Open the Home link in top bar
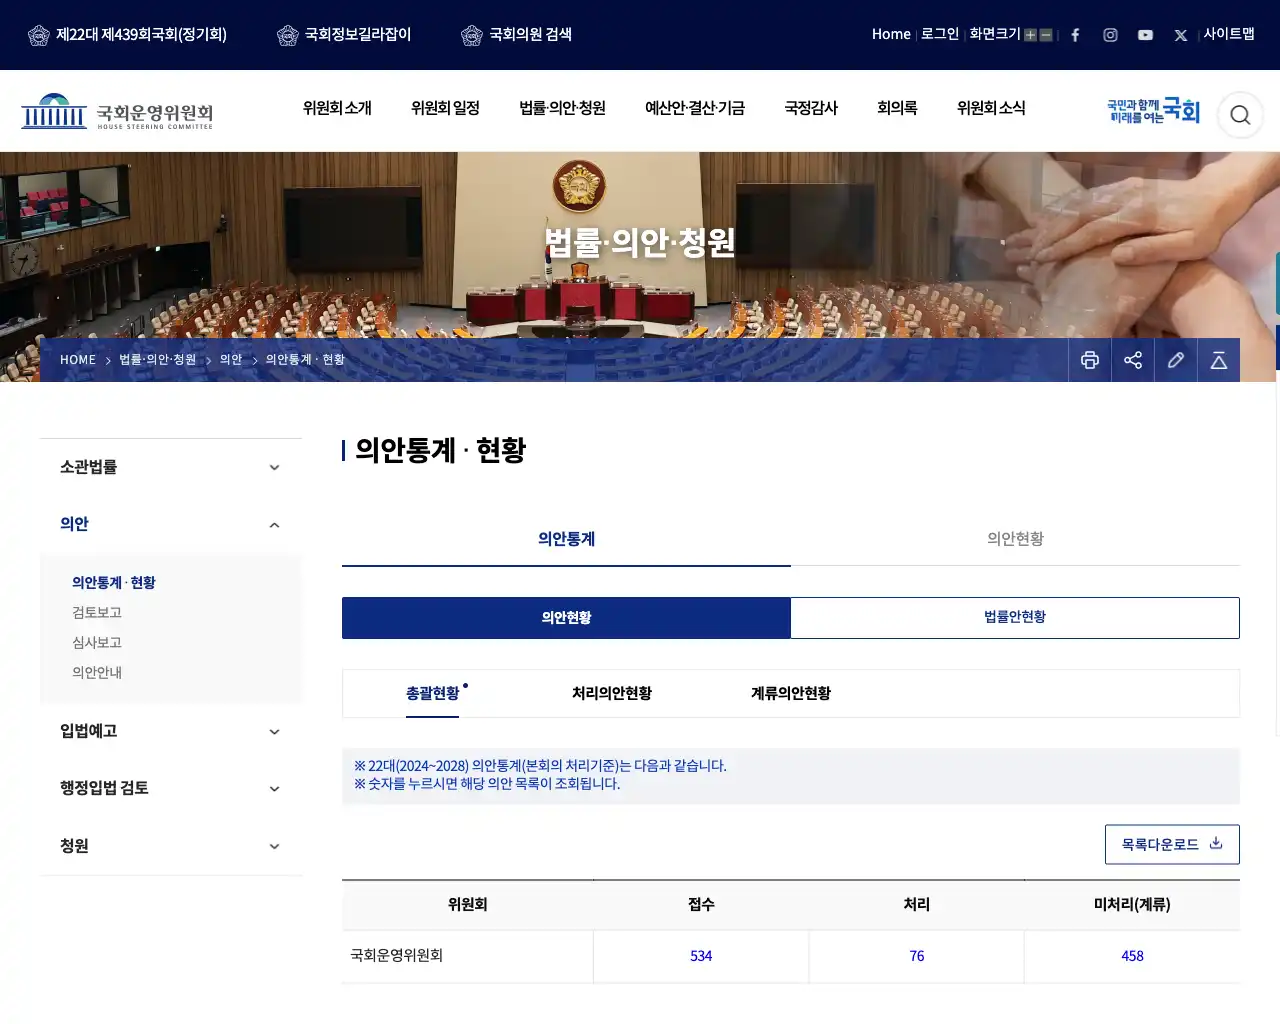1280x1024 pixels. (x=891, y=34)
